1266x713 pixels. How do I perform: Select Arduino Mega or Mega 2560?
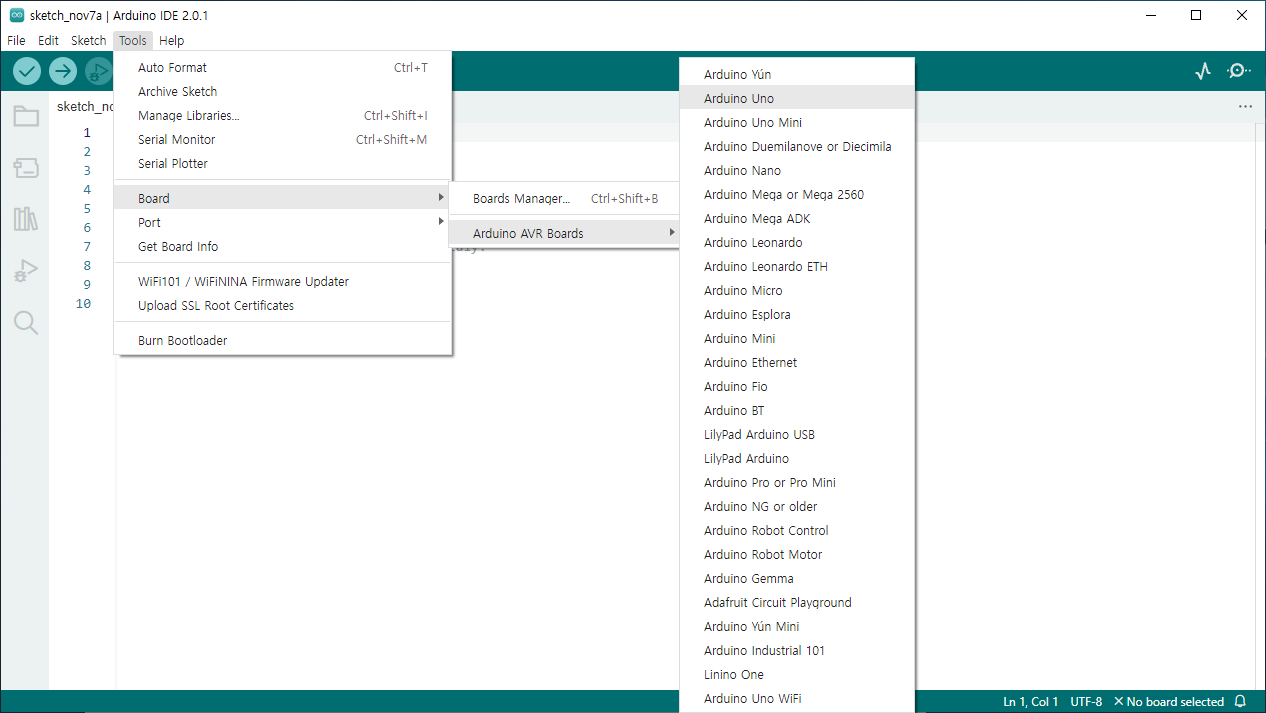[797, 195]
